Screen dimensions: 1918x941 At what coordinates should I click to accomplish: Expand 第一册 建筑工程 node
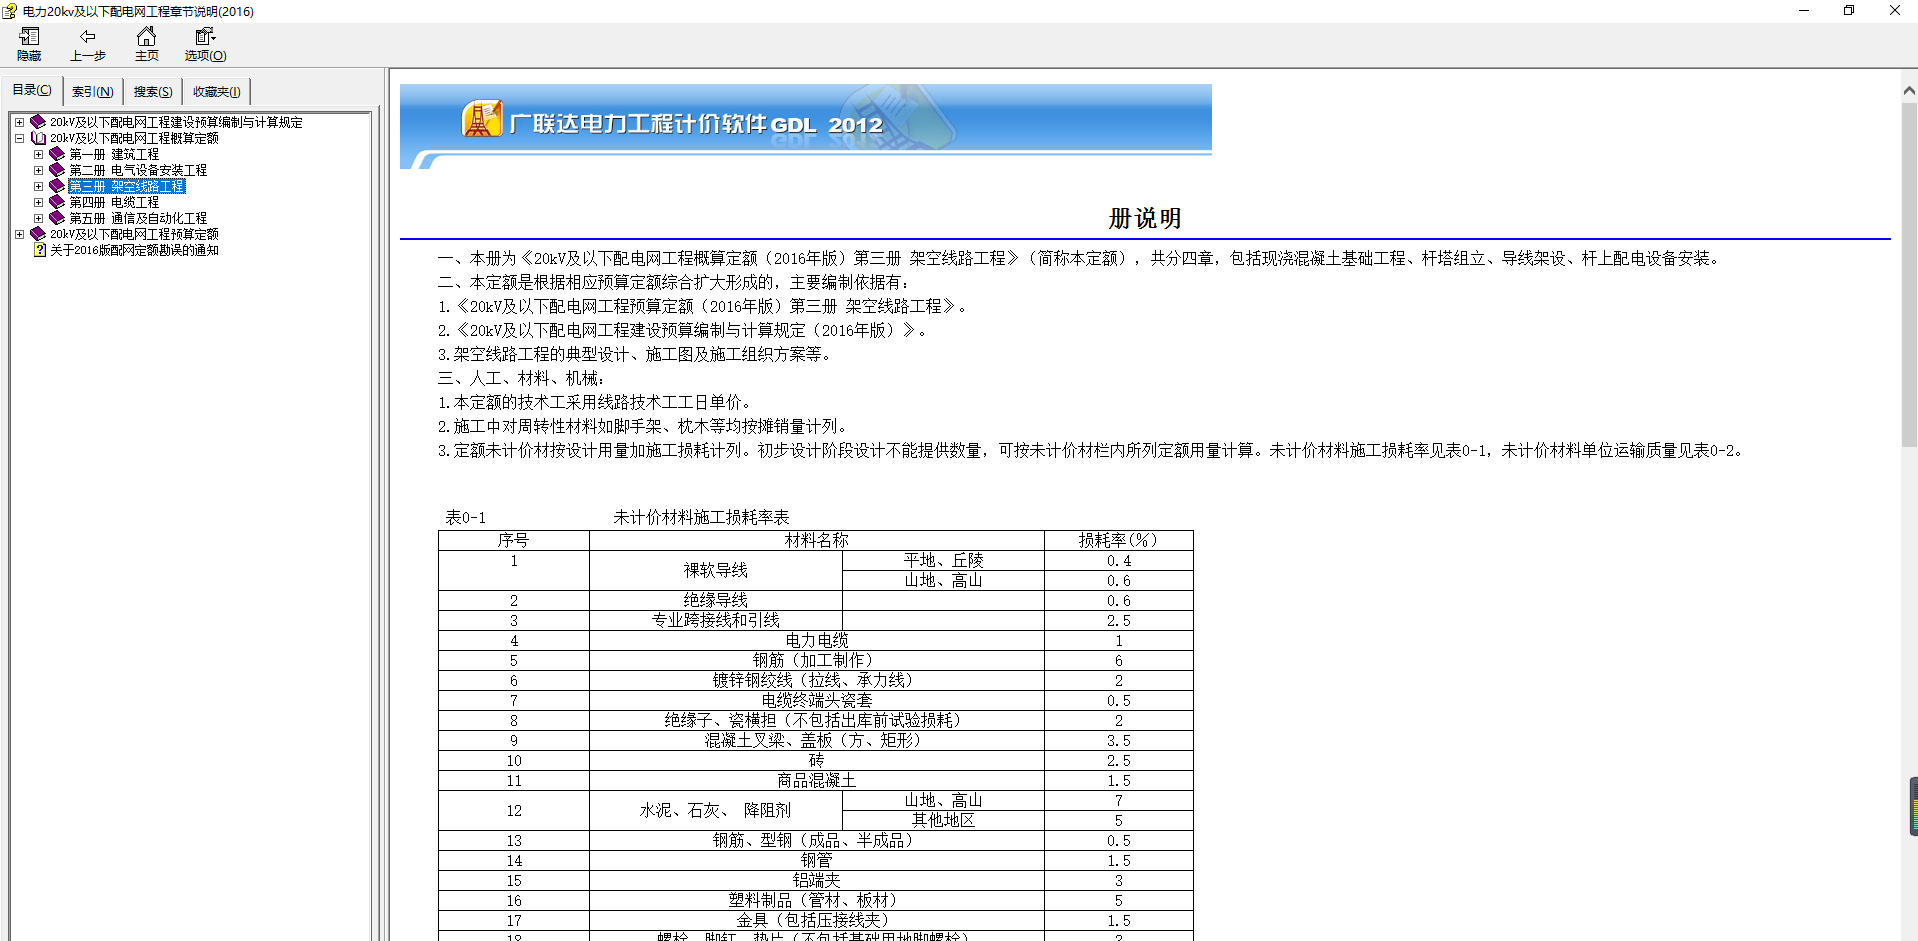[x=38, y=154]
